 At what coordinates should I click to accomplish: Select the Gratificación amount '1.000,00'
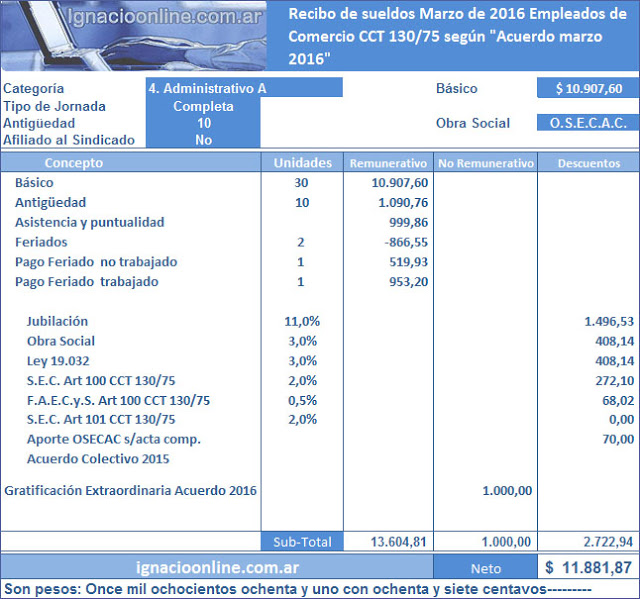click(x=507, y=490)
